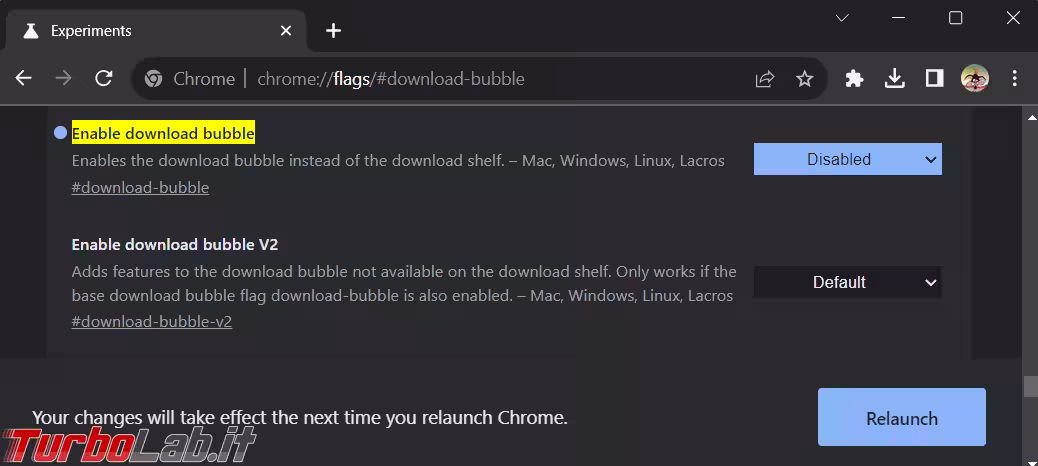Toggle the side panel icon
The width and height of the screenshot is (1038, 466).
click(934, 78)
